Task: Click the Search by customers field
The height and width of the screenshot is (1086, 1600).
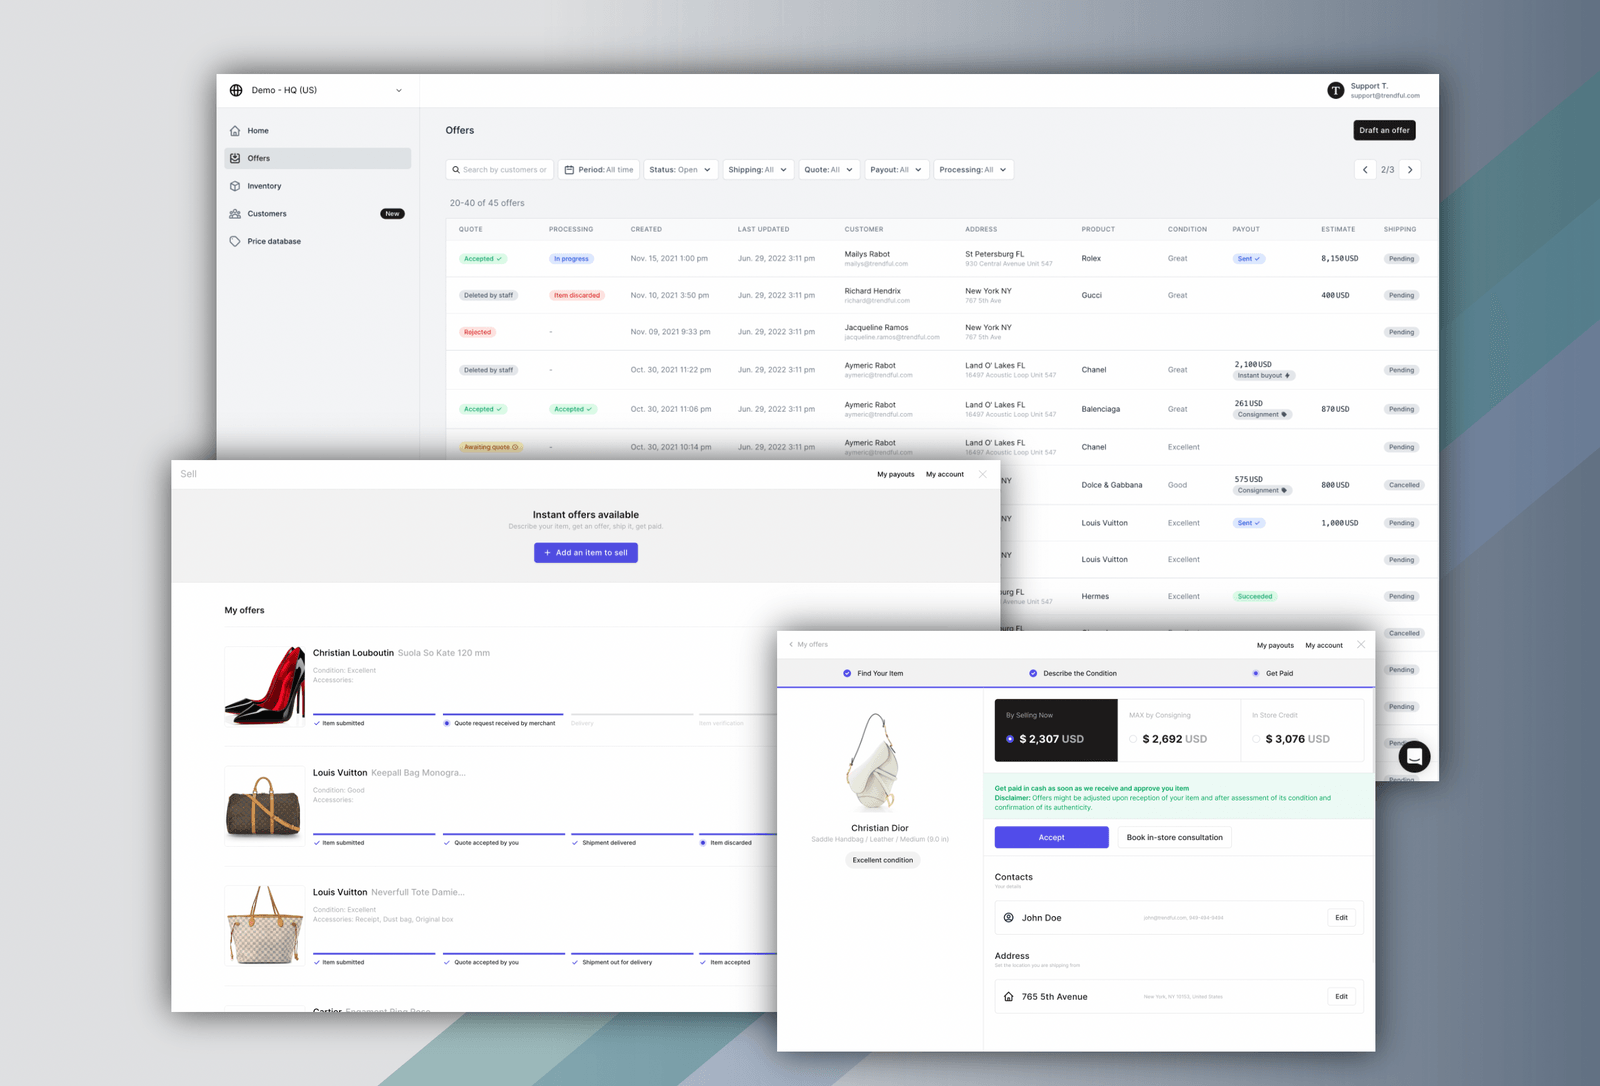Action: tap(500, 169)
